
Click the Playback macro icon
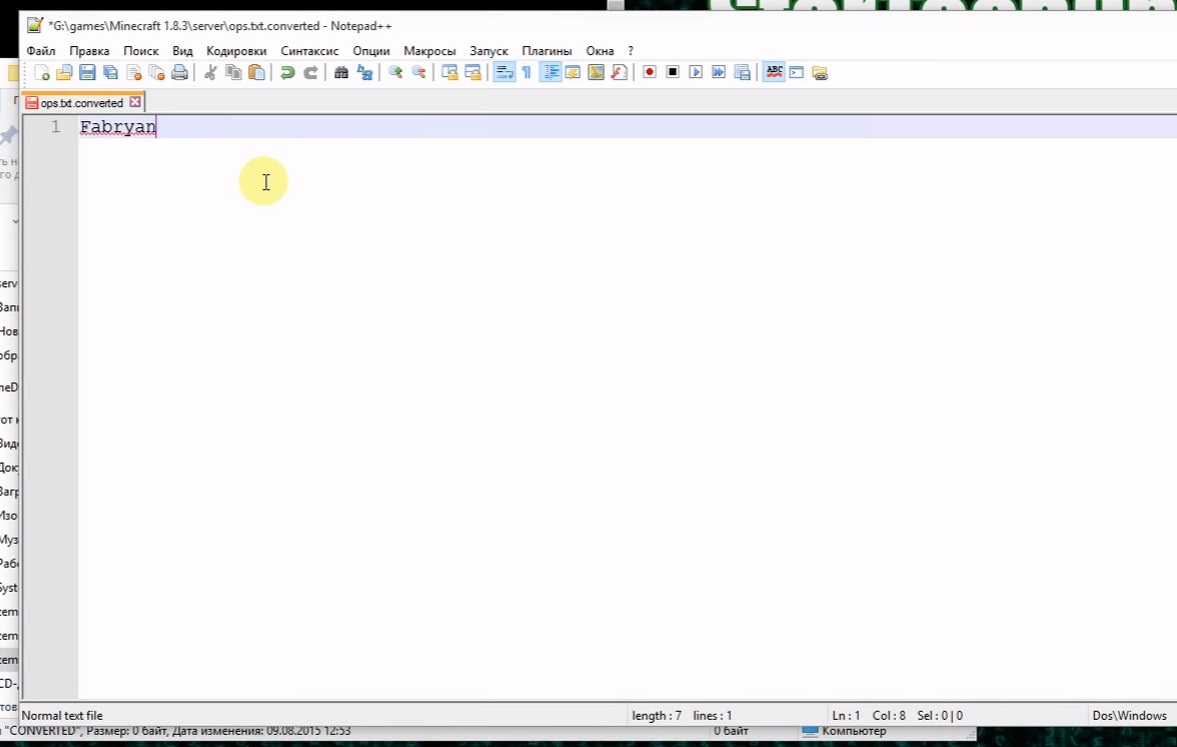click(x=696, y=73)
